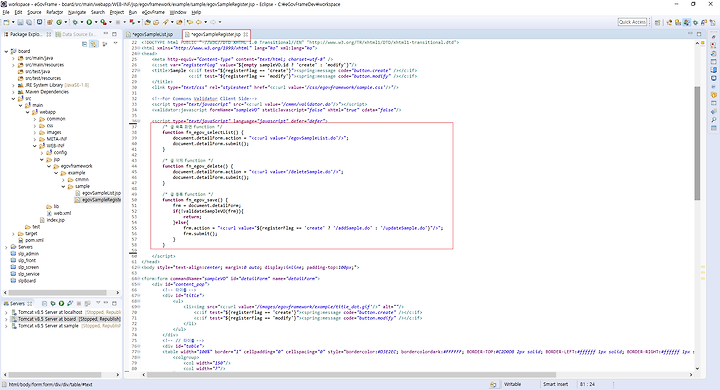720x390 pixels.
Task: Open the Help menu
Action: tap(196, 12)
